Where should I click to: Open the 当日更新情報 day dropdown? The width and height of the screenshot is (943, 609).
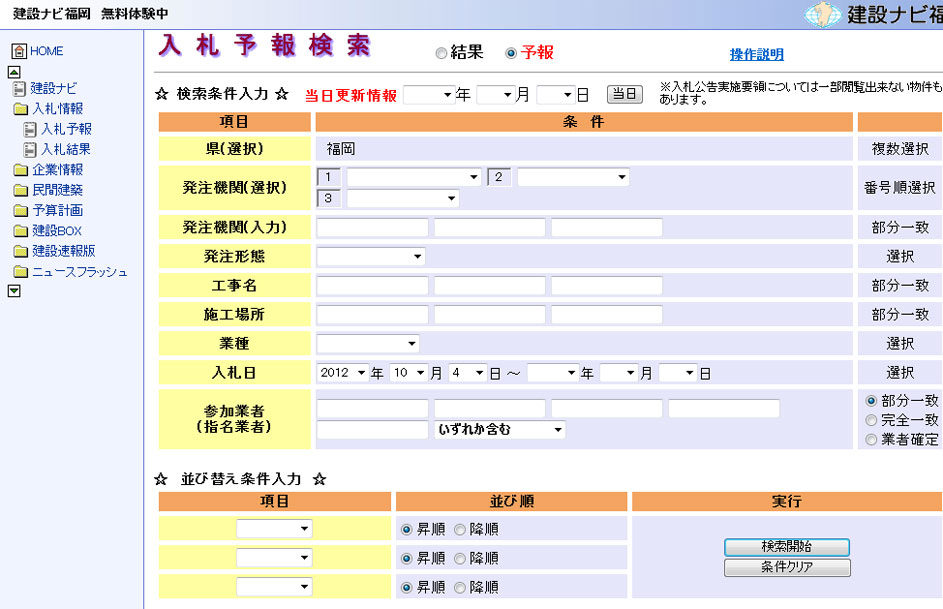click(556, 94)
